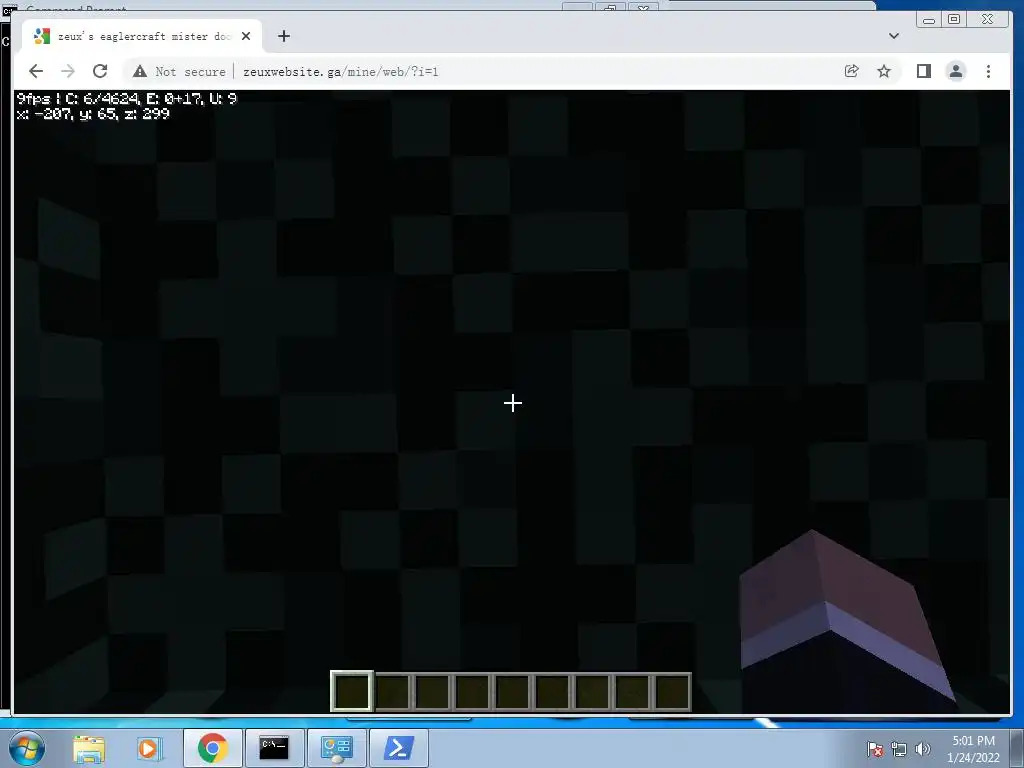Viewport: 1024px width, 768px height.
Task: Click the Action Center flag icon
Action: click(874, 749)
